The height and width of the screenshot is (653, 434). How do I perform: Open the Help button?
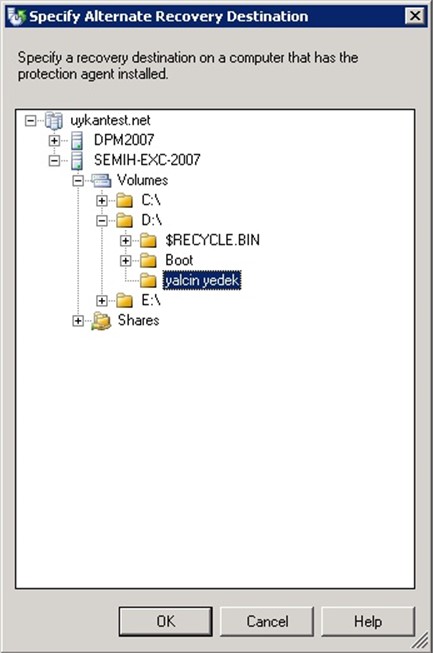pos(368,621)
